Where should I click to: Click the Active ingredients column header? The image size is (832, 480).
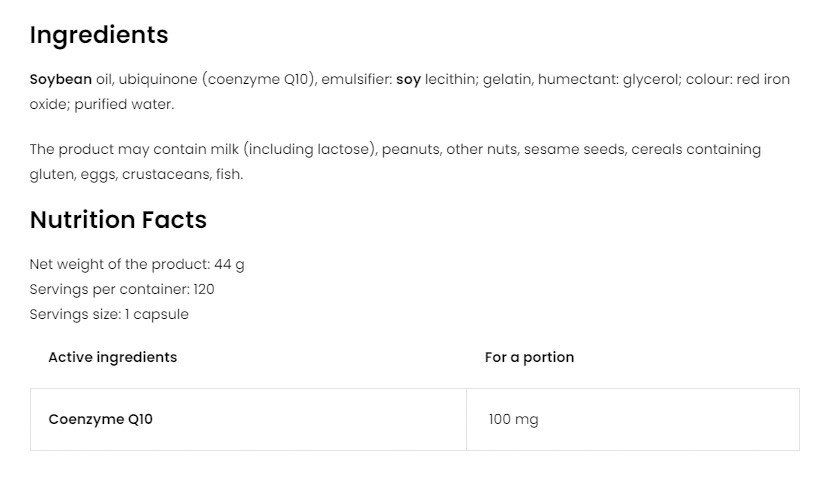click(112, 357)
